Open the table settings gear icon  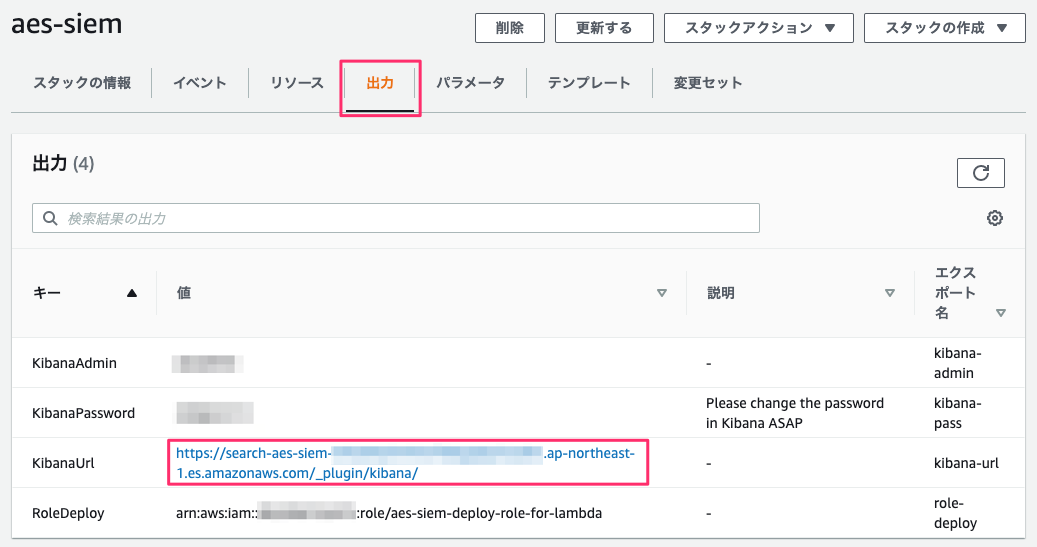pyautogui.click(x=994, y=218)
